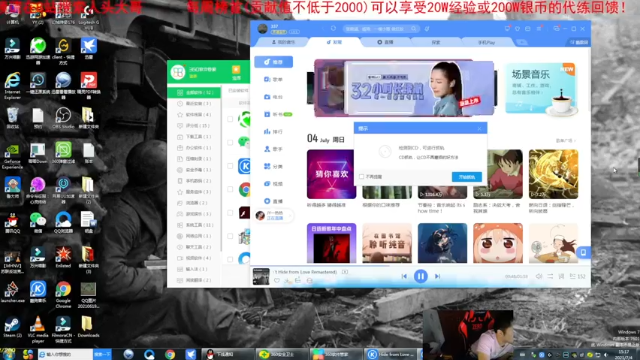Open the Downloads folder on desktop

click(88, 327)
